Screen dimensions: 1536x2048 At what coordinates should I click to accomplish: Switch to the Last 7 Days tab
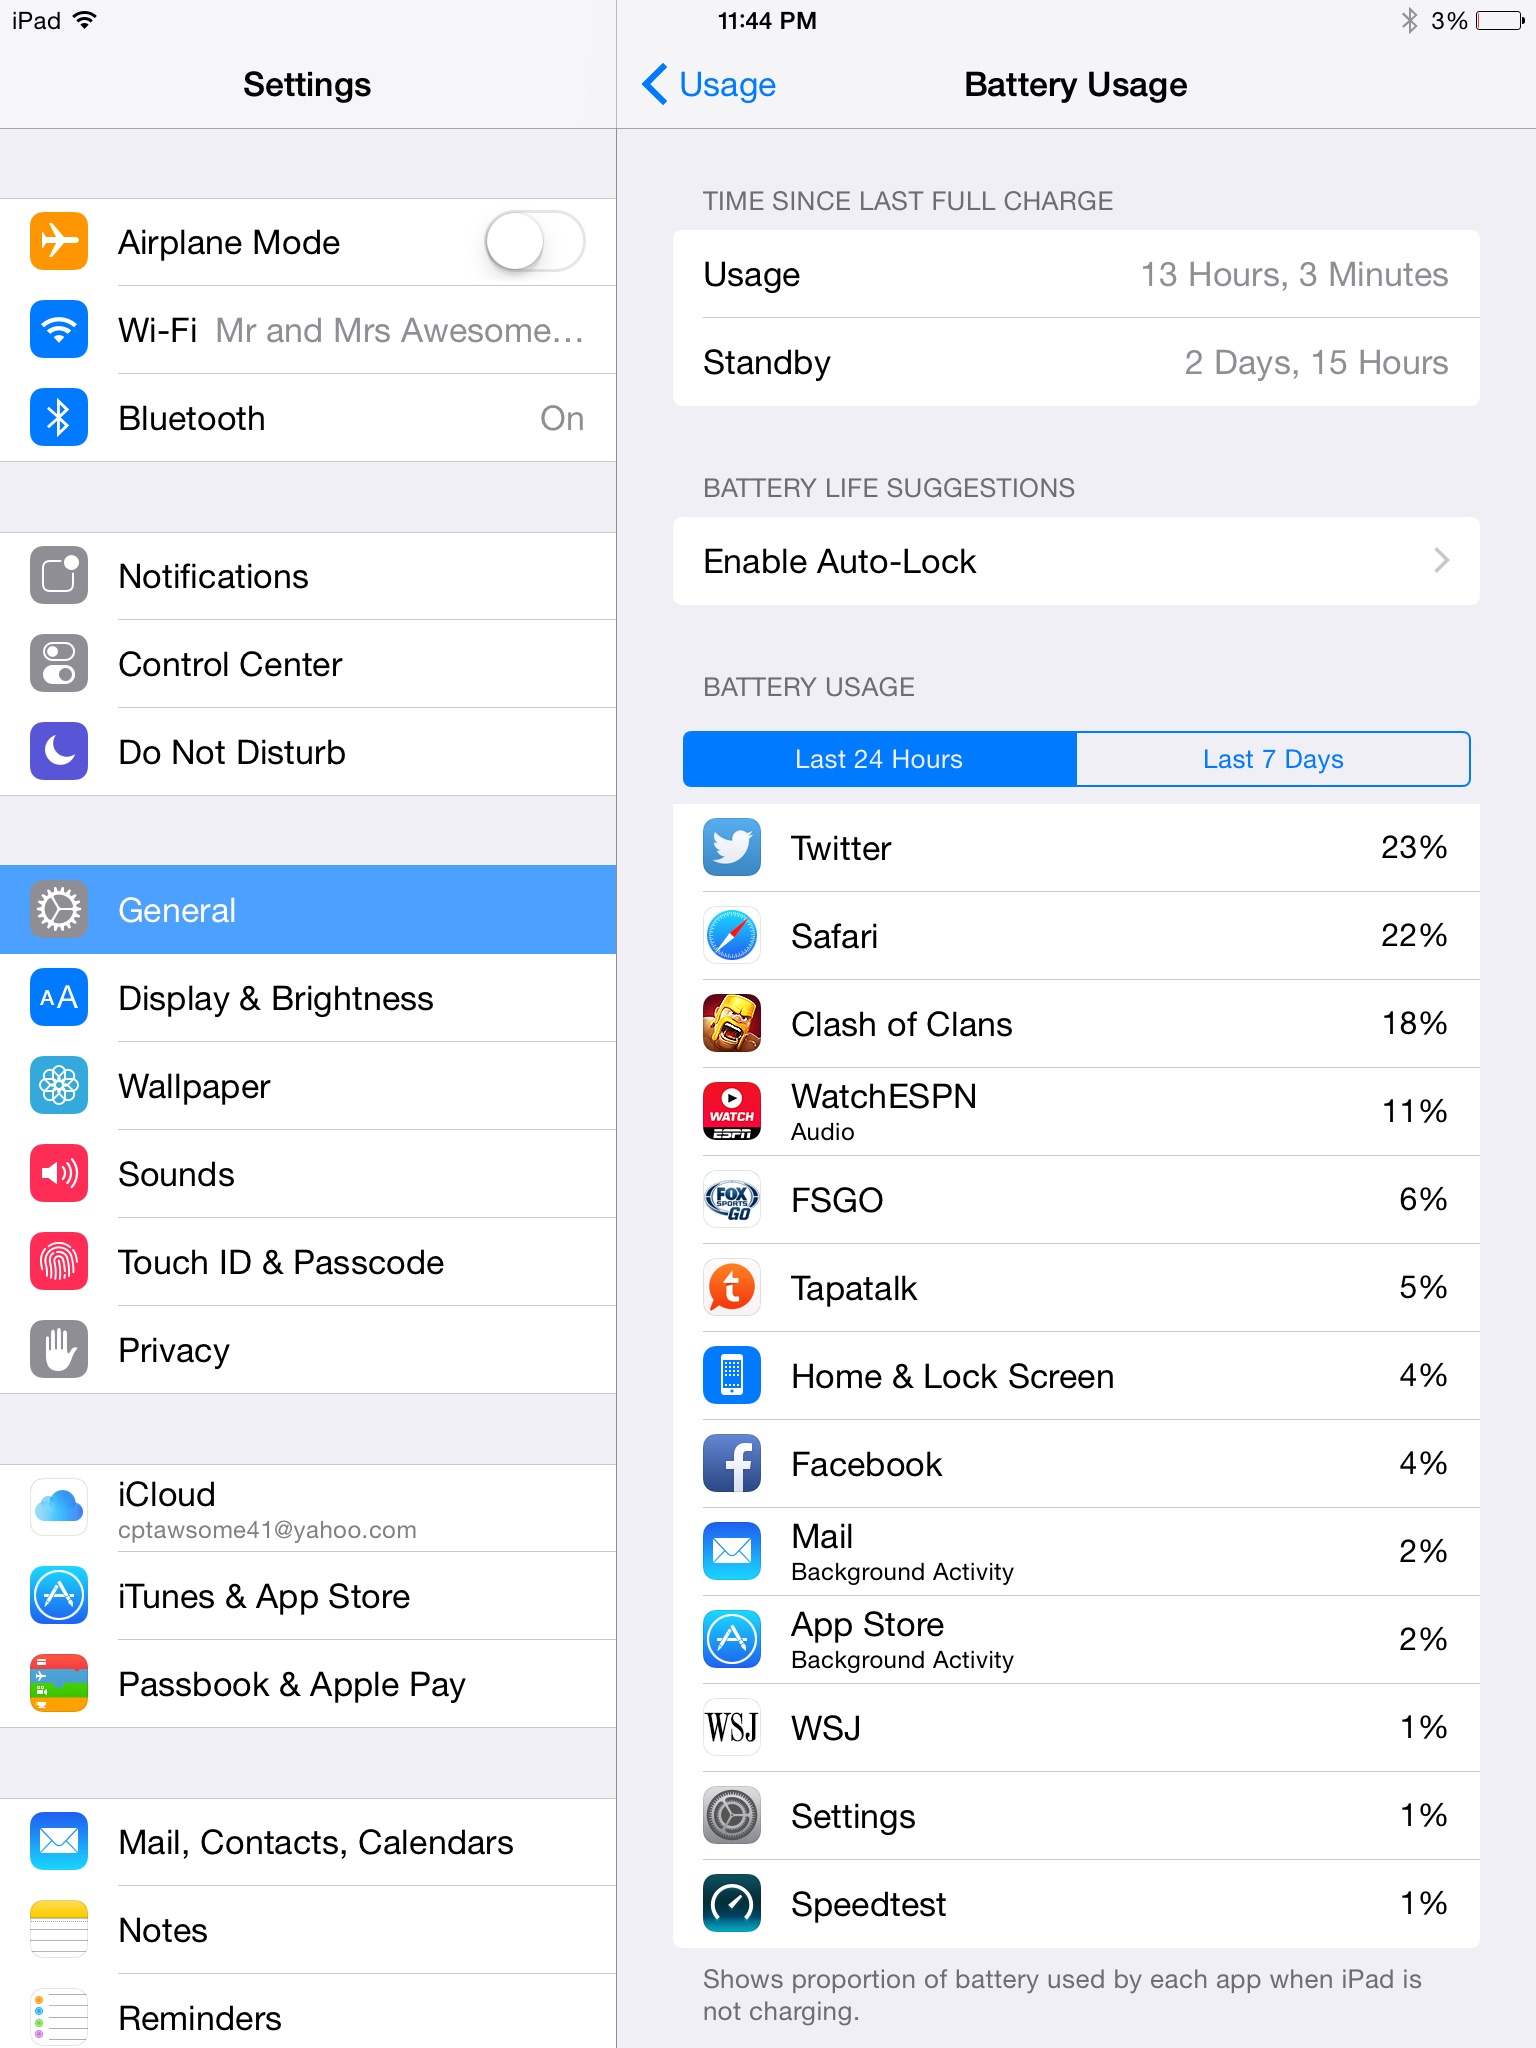1273,759
